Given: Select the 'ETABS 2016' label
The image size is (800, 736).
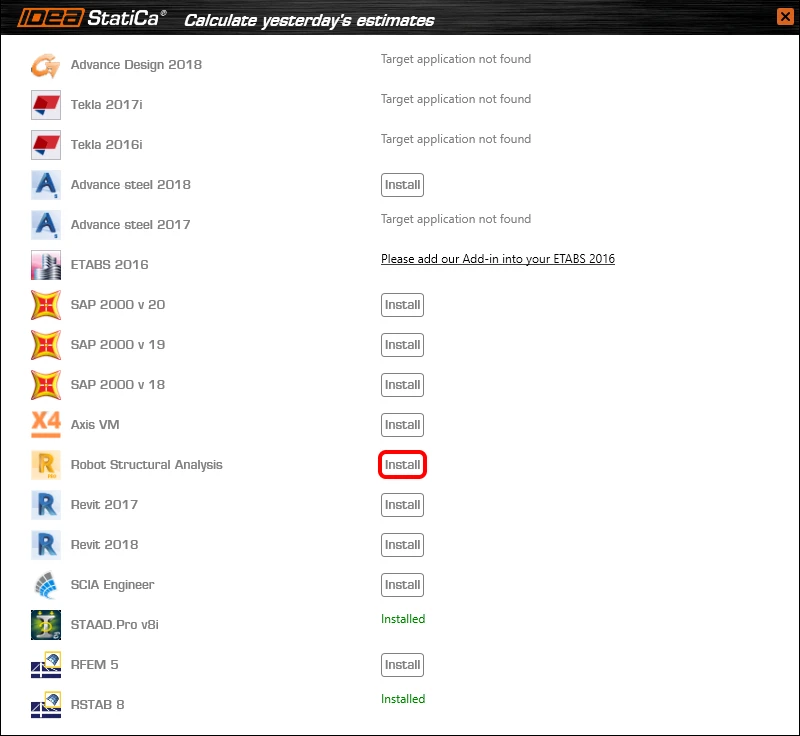Looking at the screenshot, I should [x=110, y=265].
